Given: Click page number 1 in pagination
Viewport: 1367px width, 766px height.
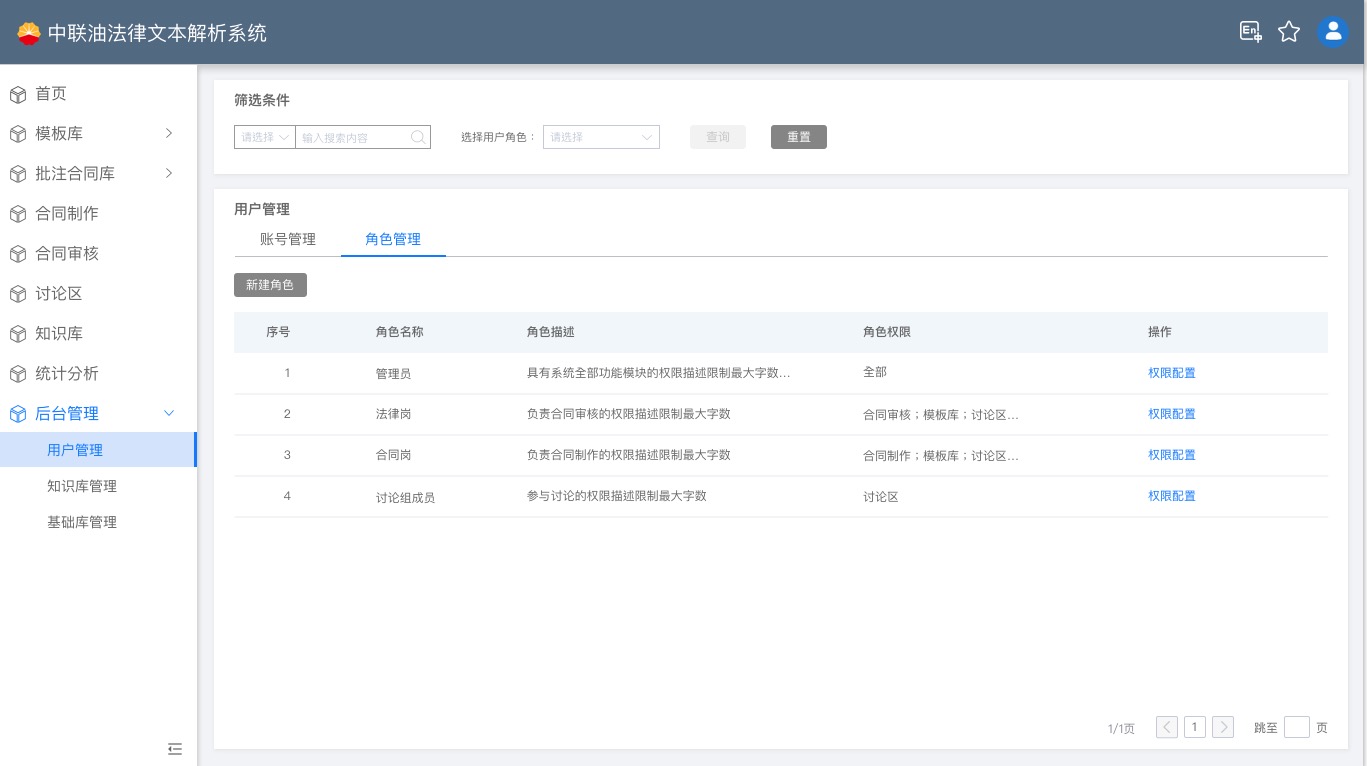Looking at the screenshot, I should click(1194, 727).
